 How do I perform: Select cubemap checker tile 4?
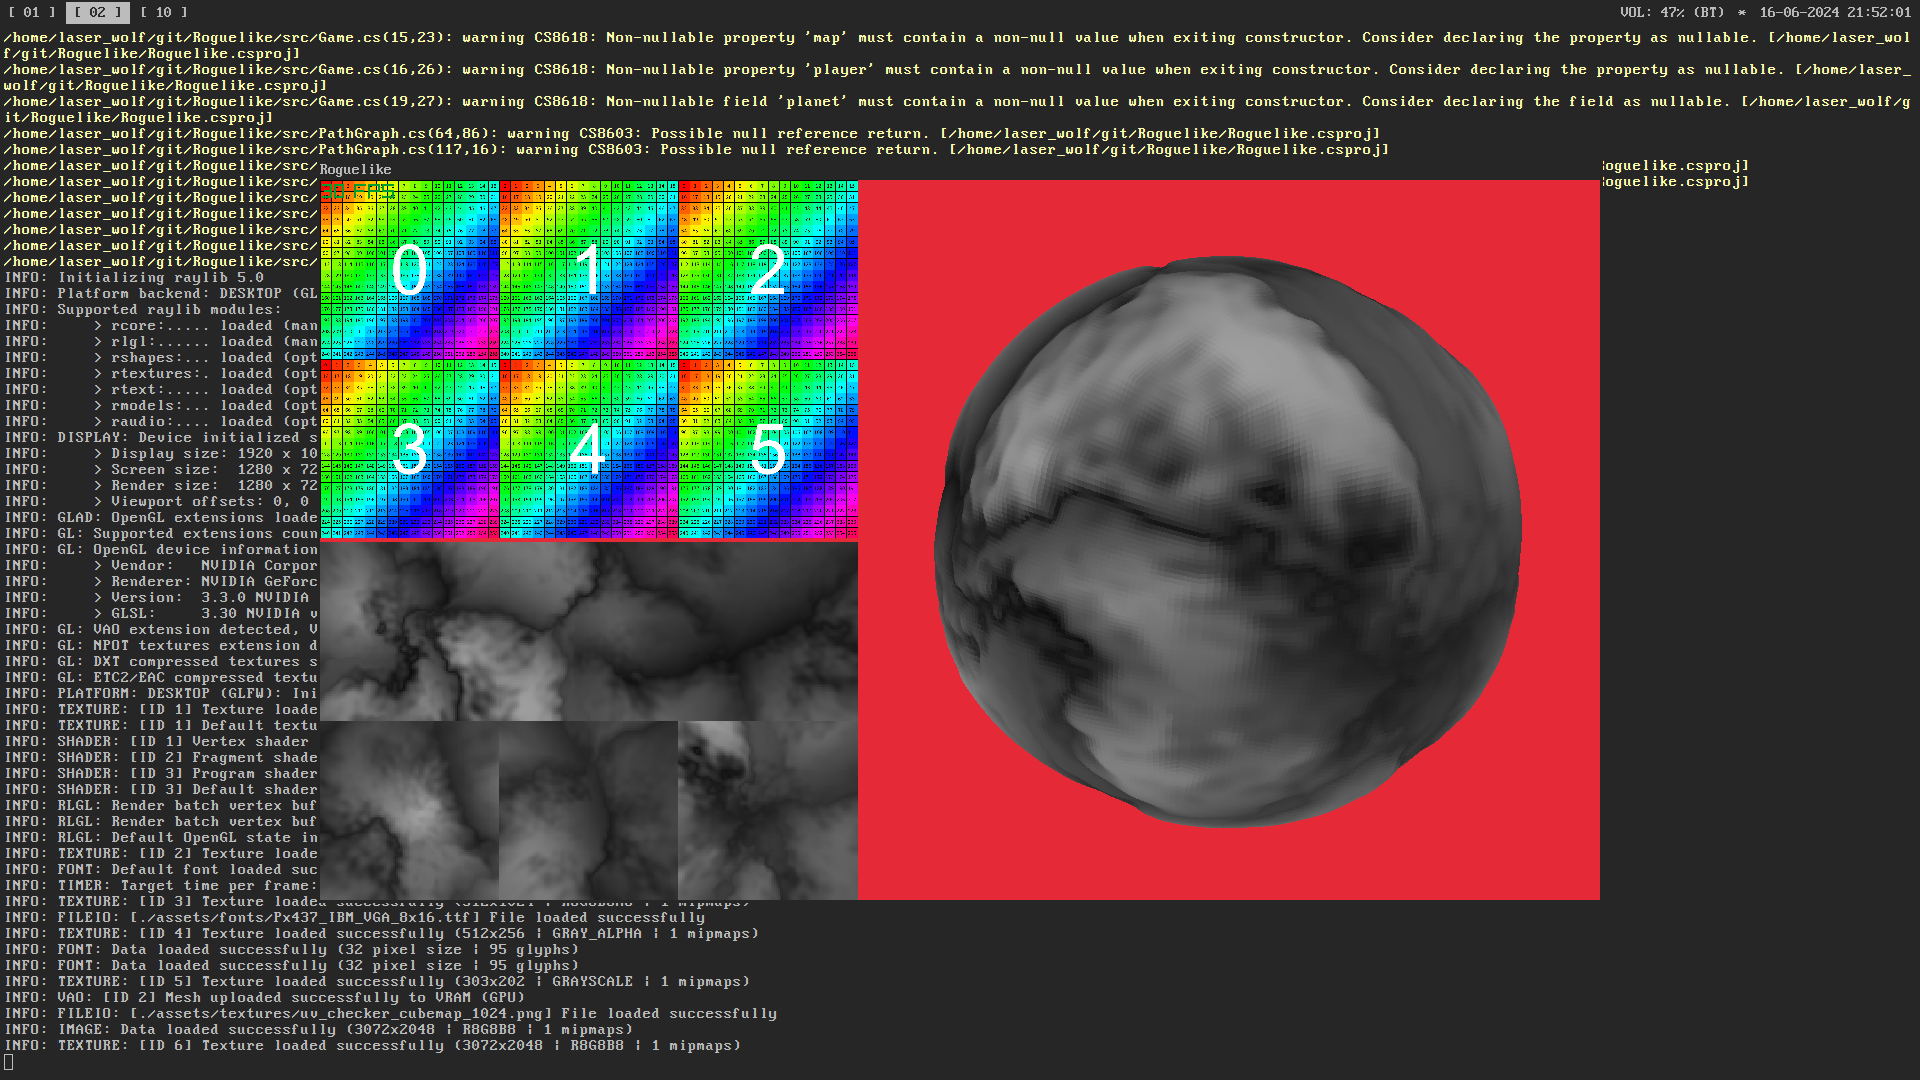pos(588,450)
